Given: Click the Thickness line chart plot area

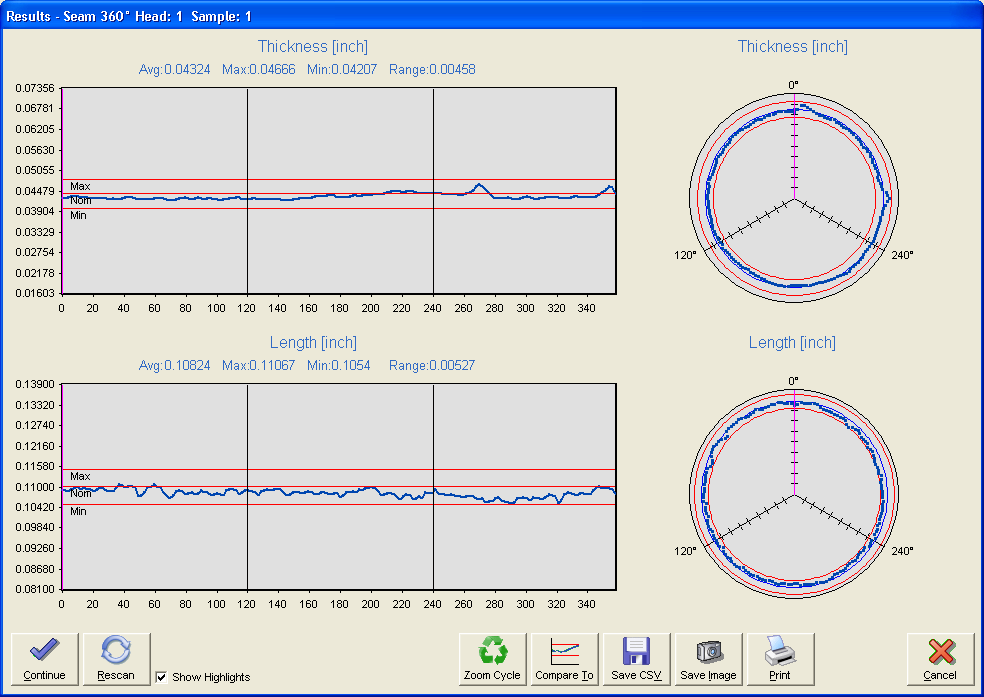Looking at the screenshot, I should 338,250.
